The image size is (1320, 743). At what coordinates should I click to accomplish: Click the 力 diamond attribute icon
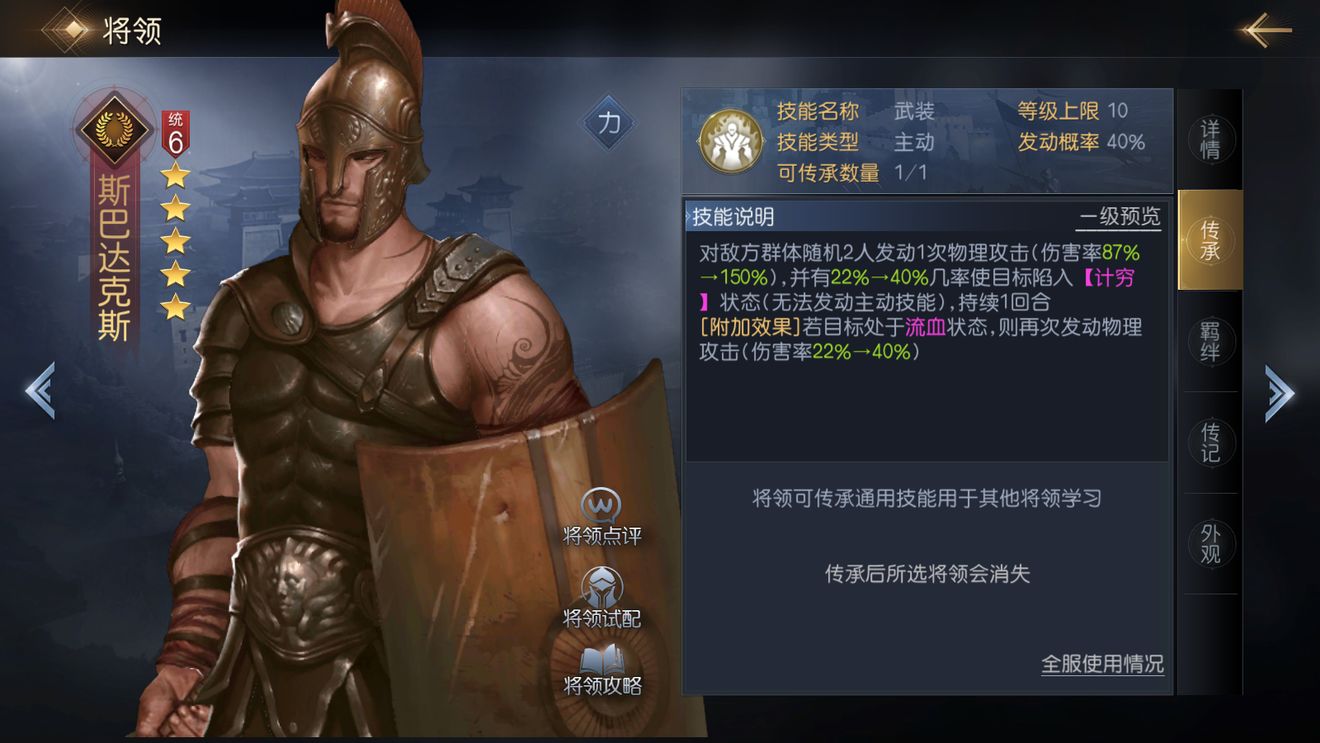pos(609,122)
